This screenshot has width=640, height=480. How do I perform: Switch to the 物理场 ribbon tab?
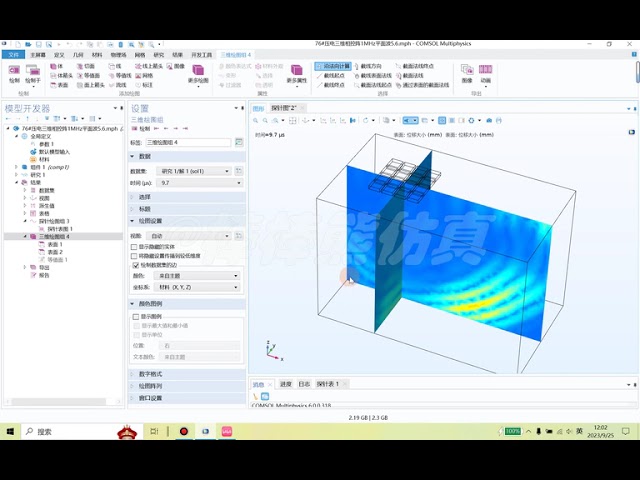[118, 55]
